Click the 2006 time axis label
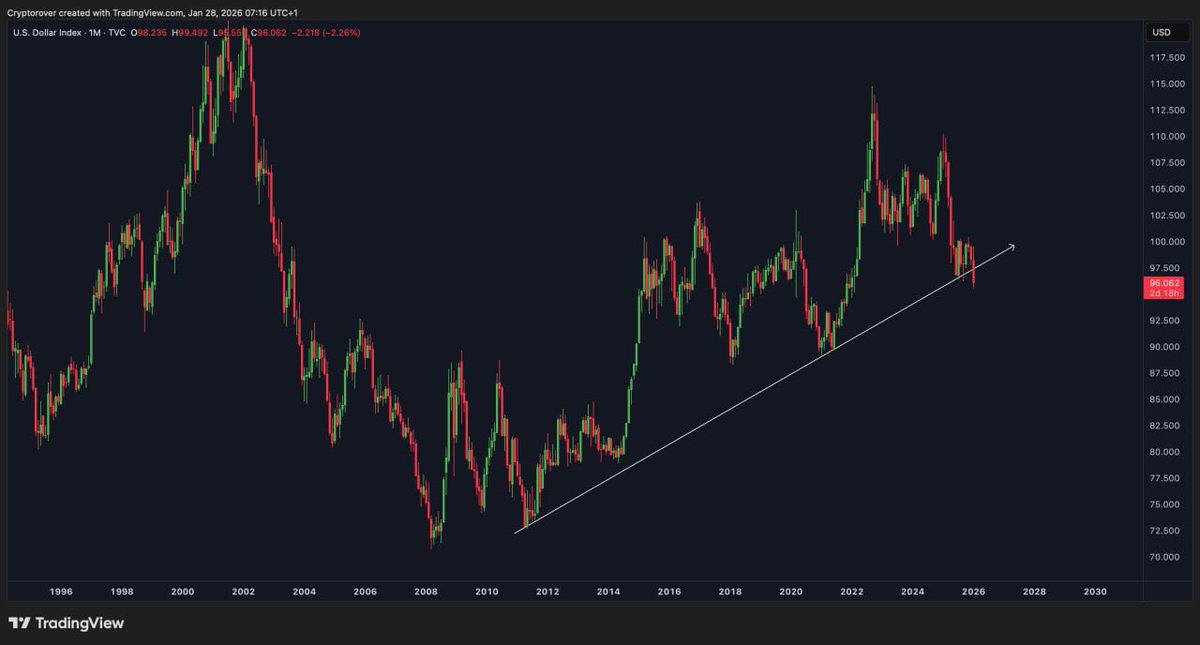This screenshot has width=1200, height=645. coord(365,592)
